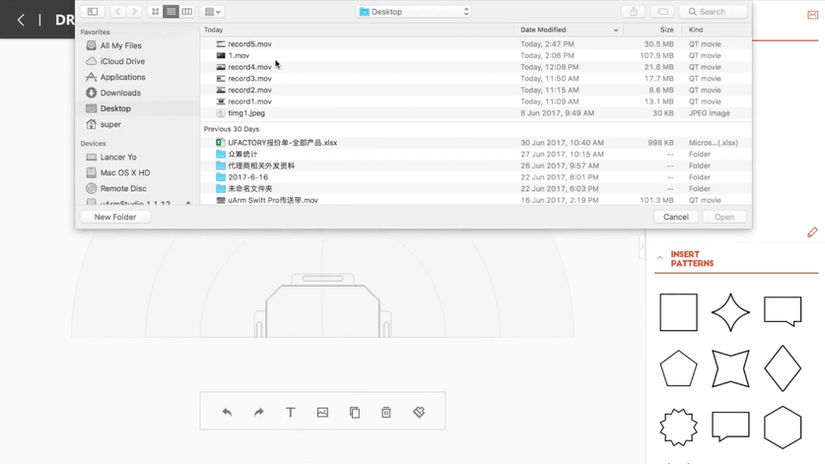Open the mail icon in the top right
825x464 pixels.
pos(813,15)
